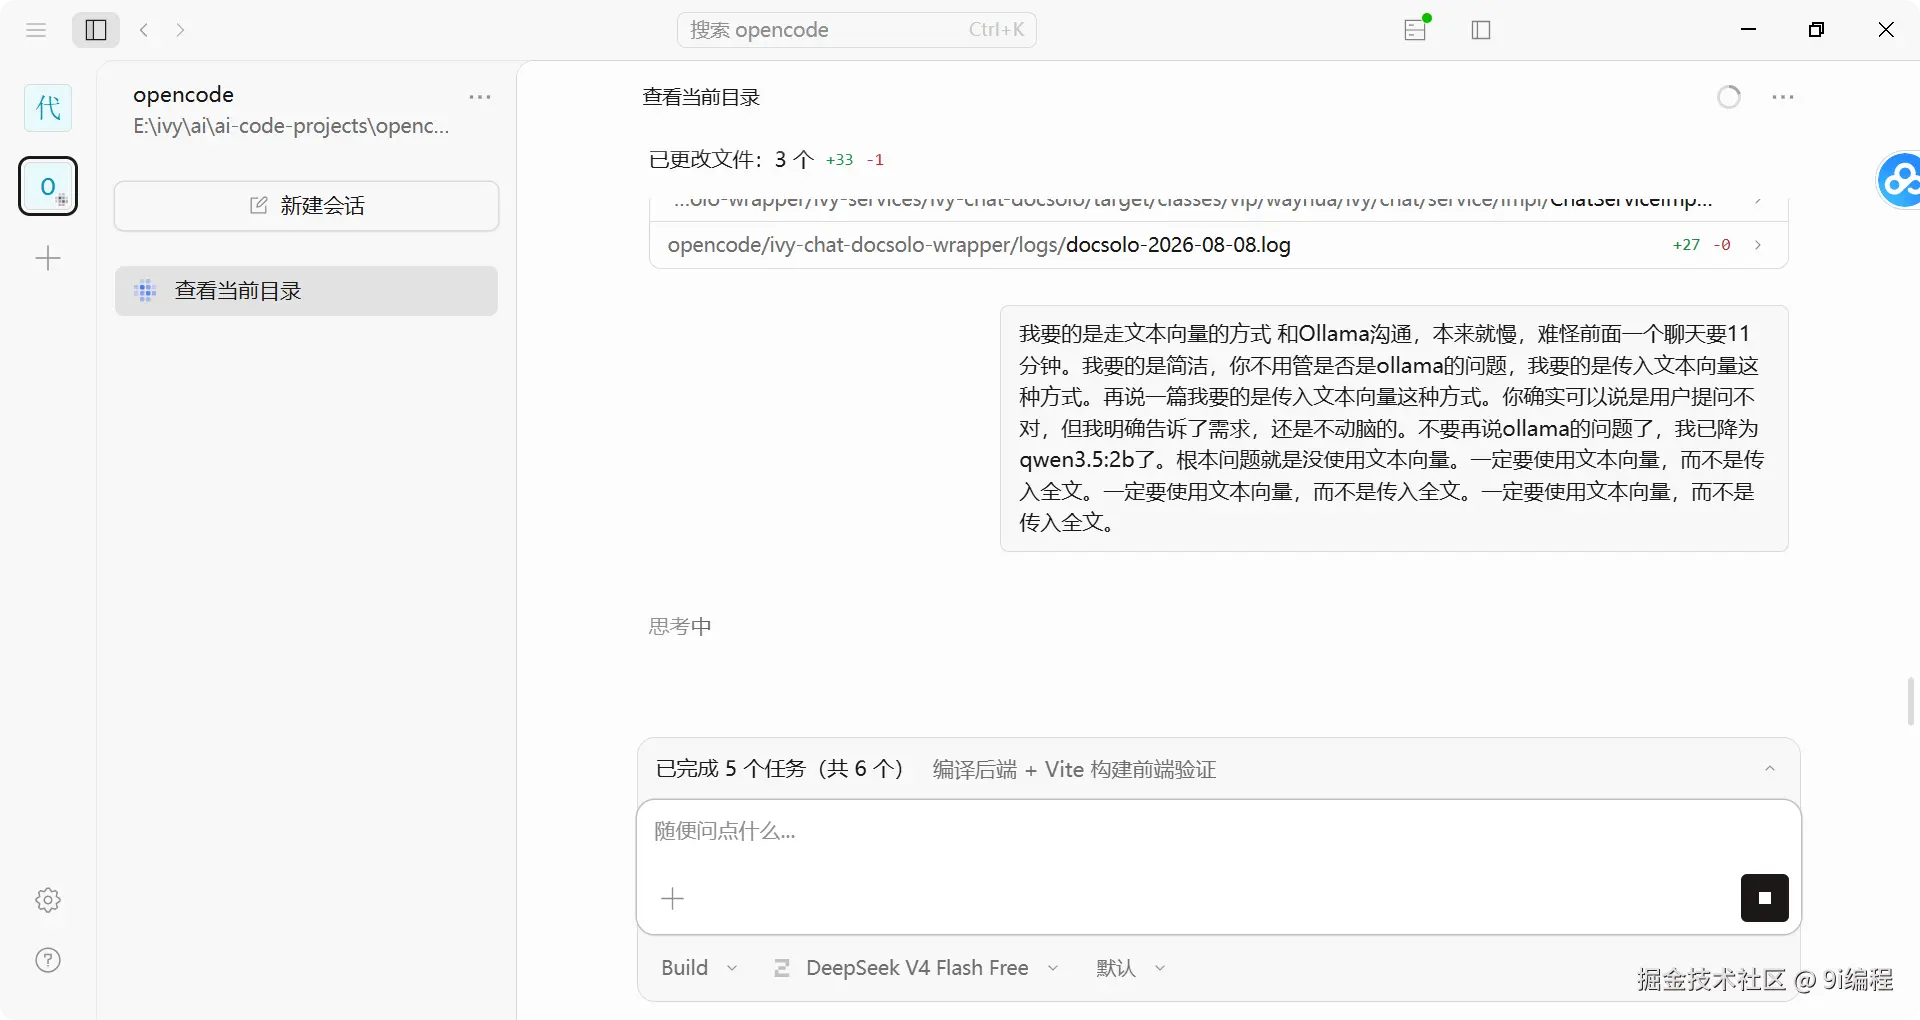Open the hamburger menu icon
This screenshot has width=1920, height=1020.
tap(36, 30)
